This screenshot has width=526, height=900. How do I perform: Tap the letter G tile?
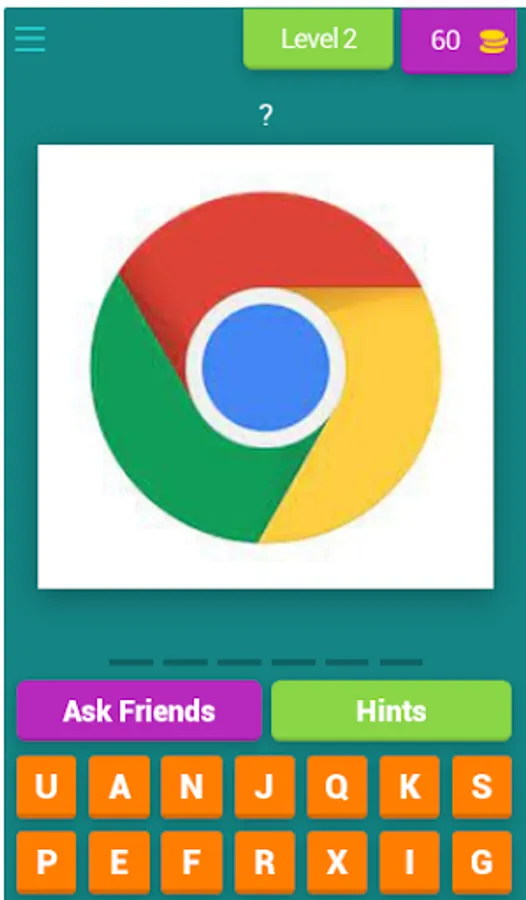pyautogui.click(x=482, y=862)
